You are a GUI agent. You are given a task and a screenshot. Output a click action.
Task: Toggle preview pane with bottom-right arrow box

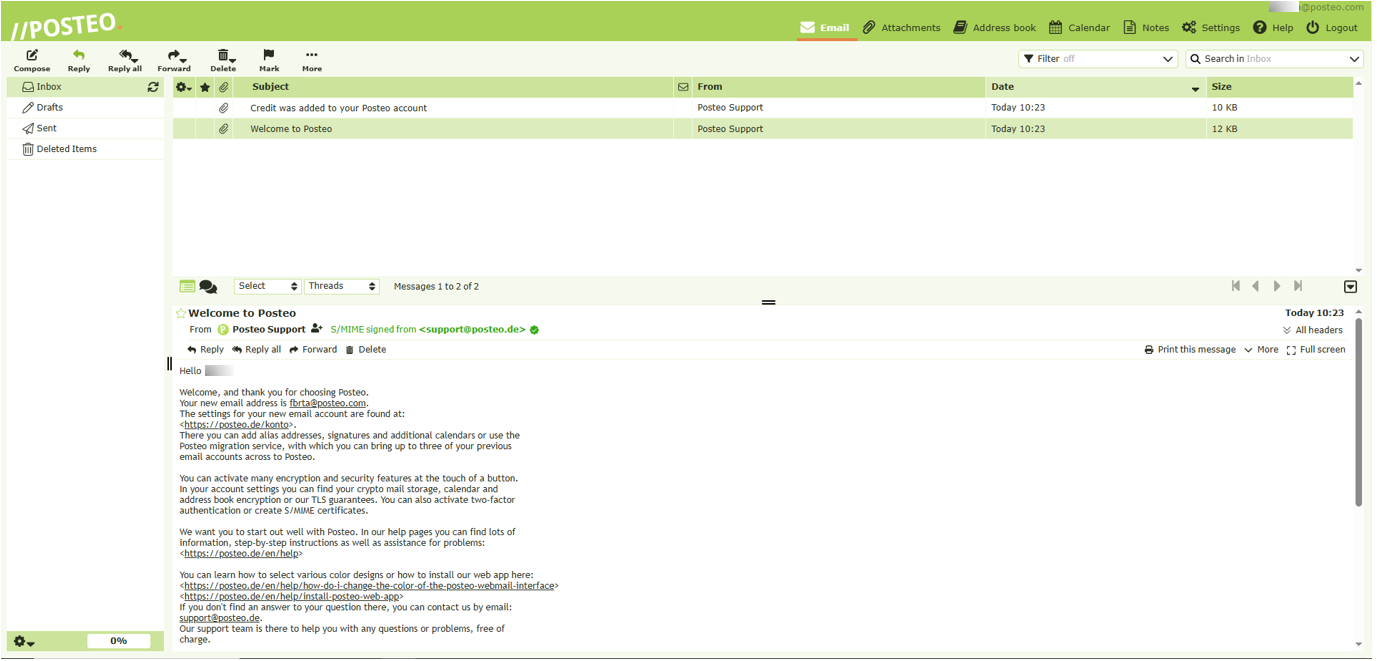[1350, 287]
